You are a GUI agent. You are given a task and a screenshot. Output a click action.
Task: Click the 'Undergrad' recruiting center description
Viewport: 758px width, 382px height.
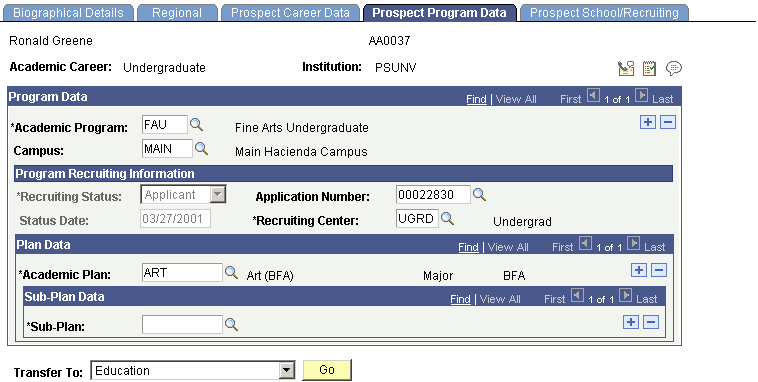(x=522, y=222)
